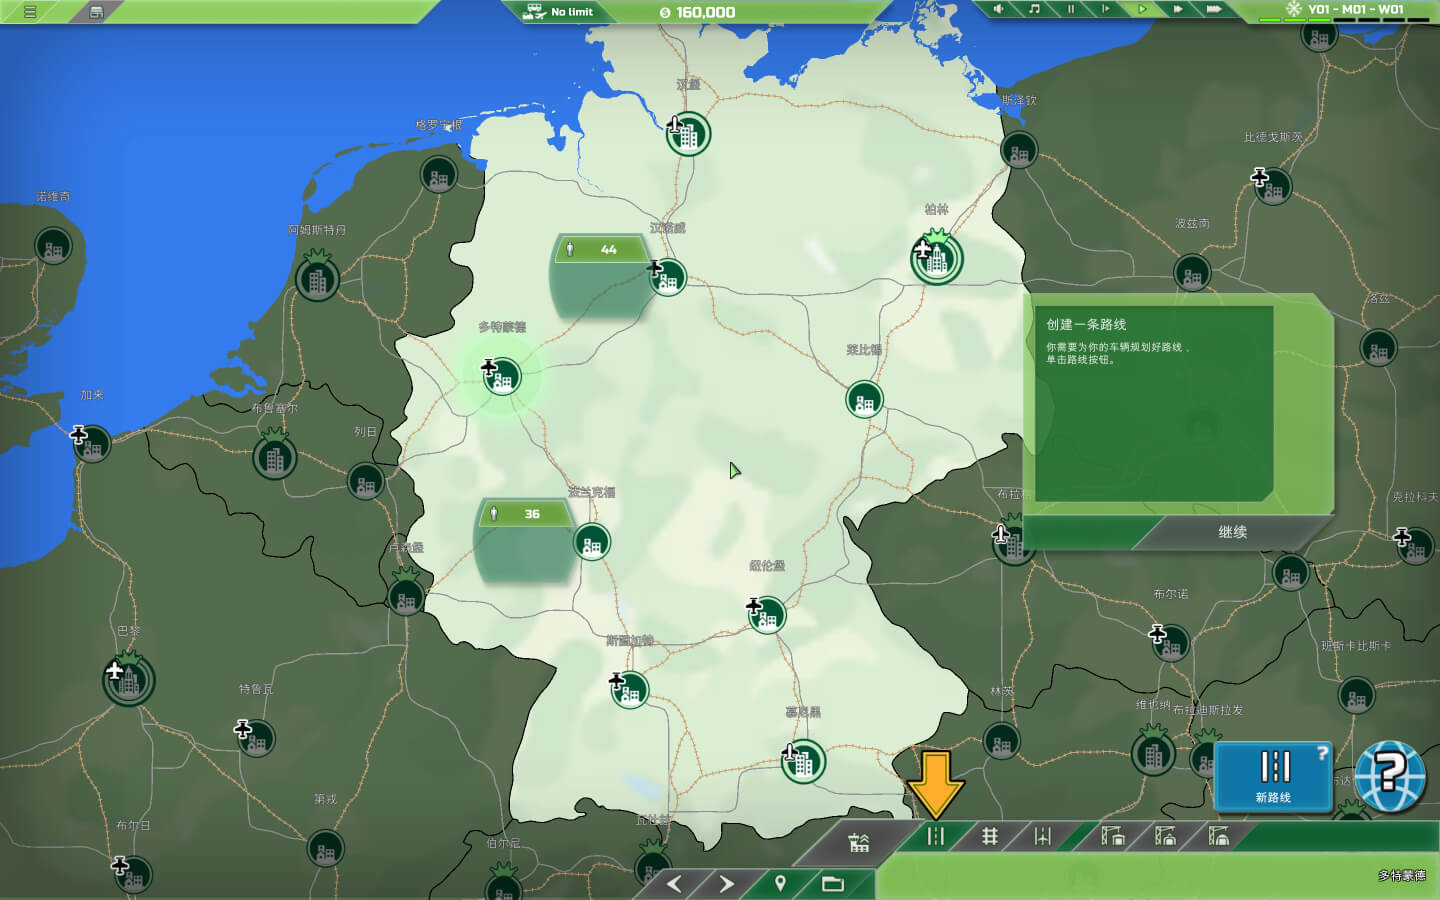The height and width of the screenshot is (900, 1440).
Task: Go to previous city arrow
Action: [674, 884]
